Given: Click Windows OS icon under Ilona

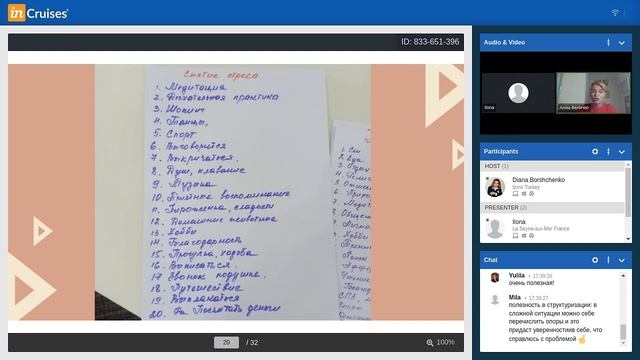Looking at the screenshot, I should click(x=524, y=236).
